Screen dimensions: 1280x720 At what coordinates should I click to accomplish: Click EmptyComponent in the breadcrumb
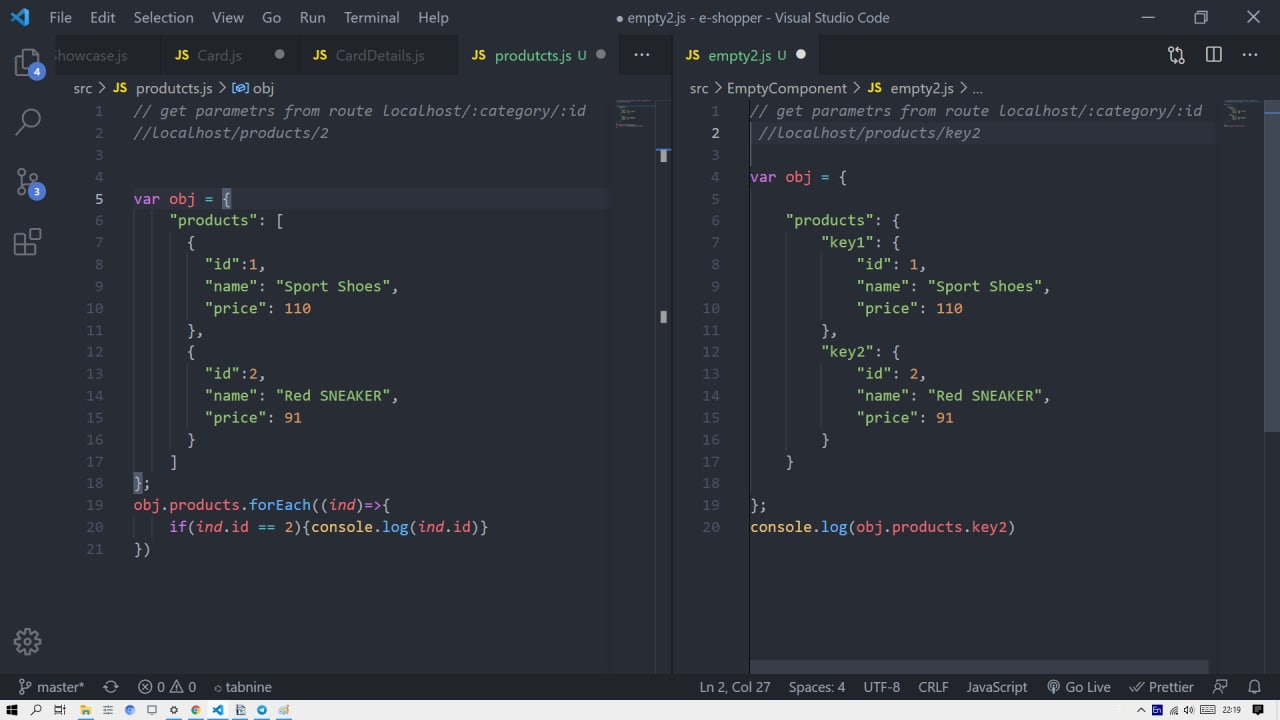[x=786, y=88]
